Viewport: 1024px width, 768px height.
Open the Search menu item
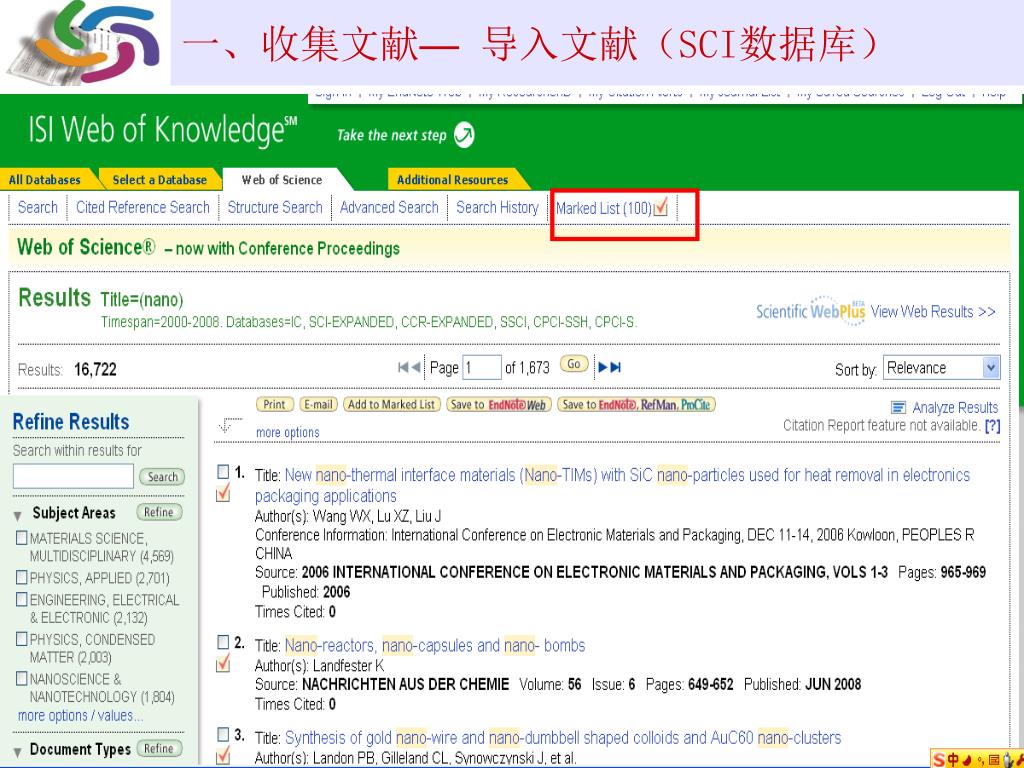38,208
